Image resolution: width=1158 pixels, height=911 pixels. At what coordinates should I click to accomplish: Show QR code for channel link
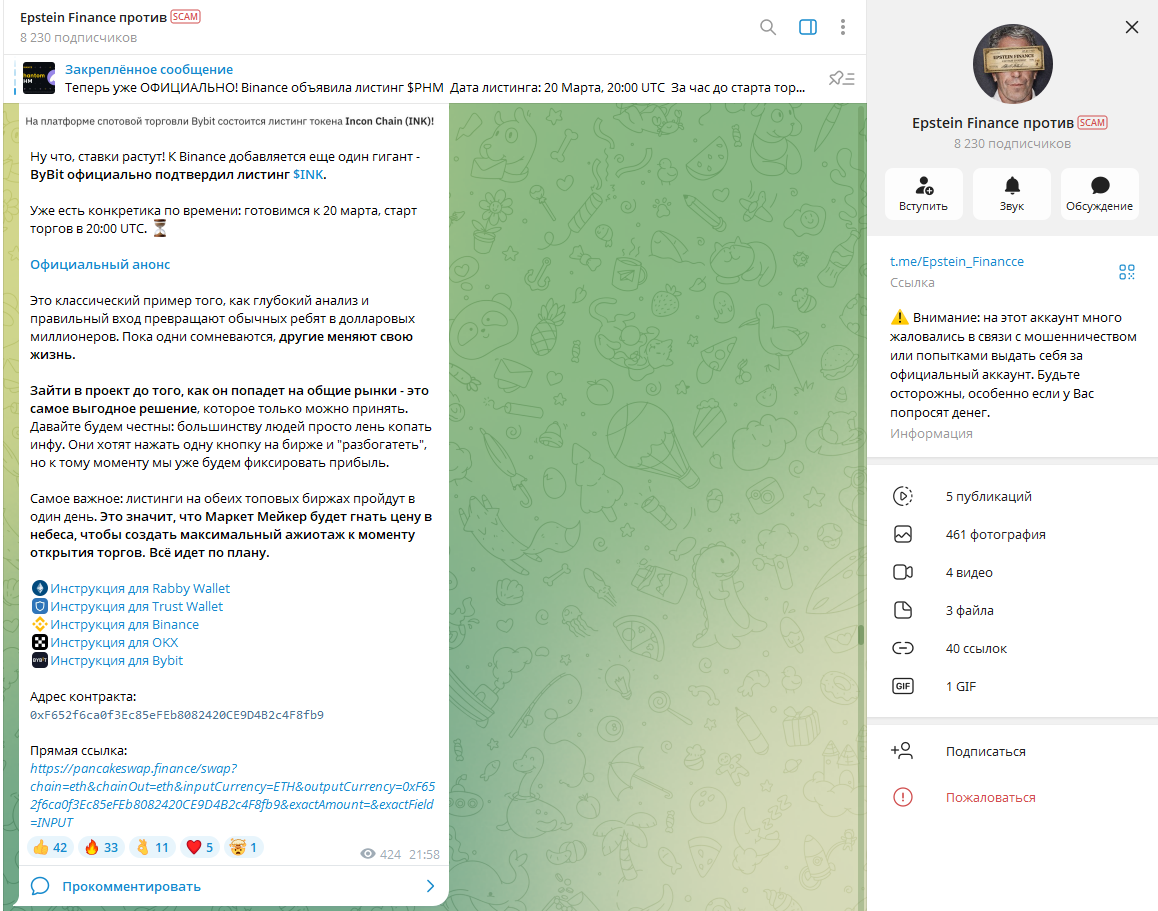click(1126, 272)
